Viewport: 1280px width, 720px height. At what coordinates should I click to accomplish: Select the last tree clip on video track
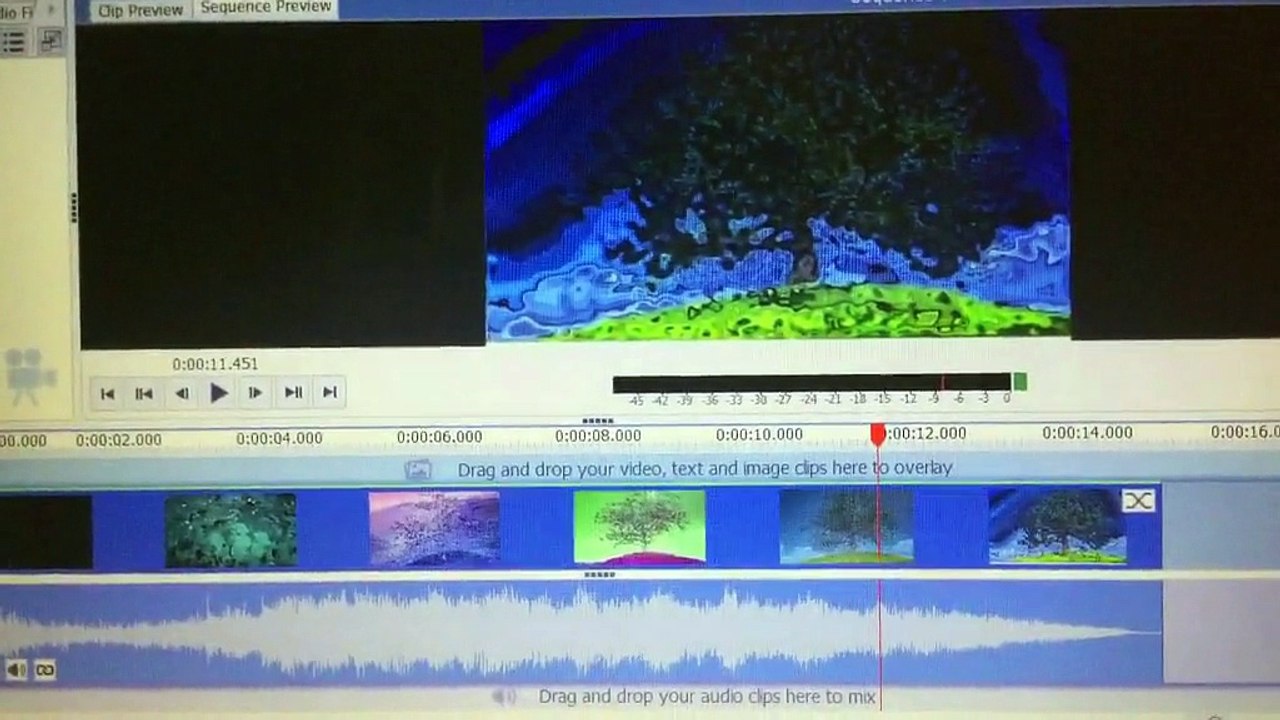[x=1057, y=526]
